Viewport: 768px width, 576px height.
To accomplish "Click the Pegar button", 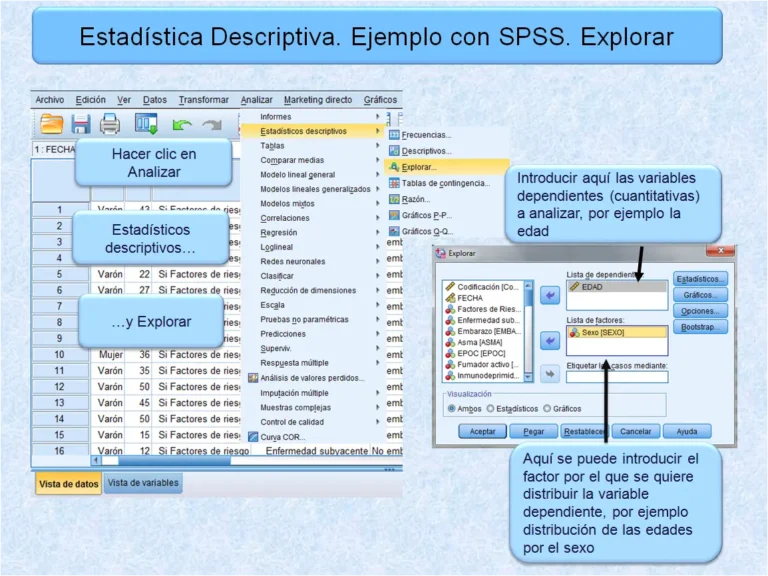I will (533, 431).
